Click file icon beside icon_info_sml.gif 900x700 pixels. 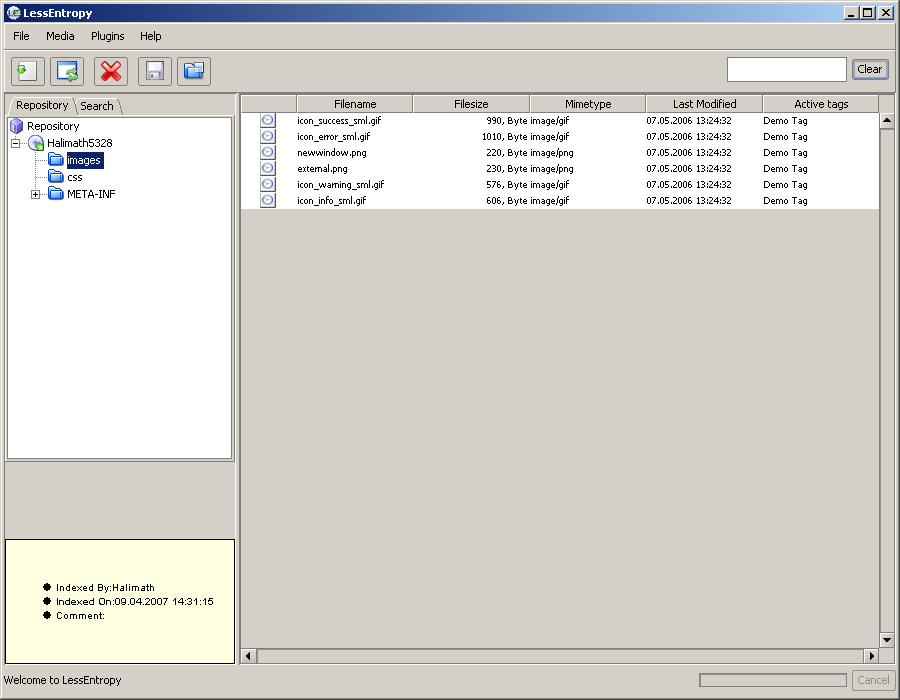[267, 200]
